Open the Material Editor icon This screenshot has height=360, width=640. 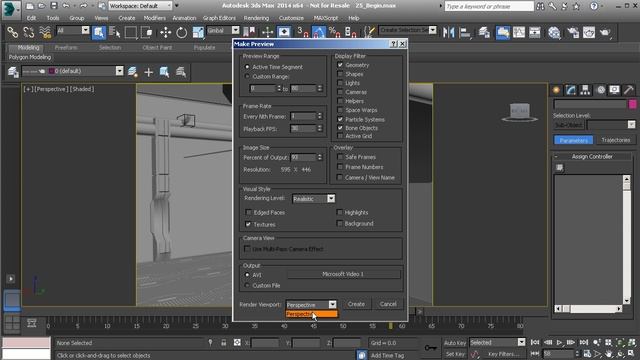click(x=554, y=32)
